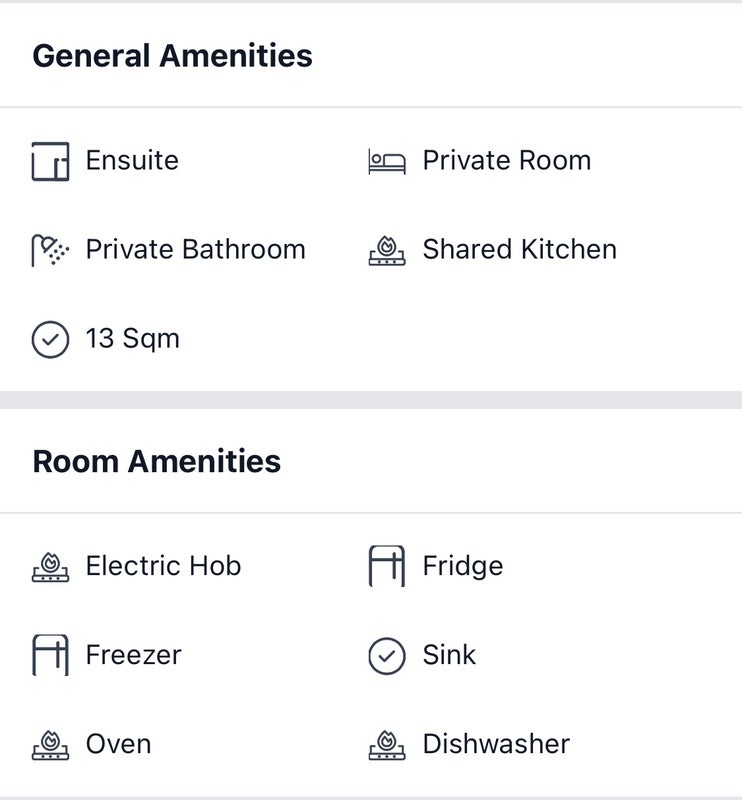Tap the Electric Hob label
The image size is (742, 800).
[x=163, y=566]
